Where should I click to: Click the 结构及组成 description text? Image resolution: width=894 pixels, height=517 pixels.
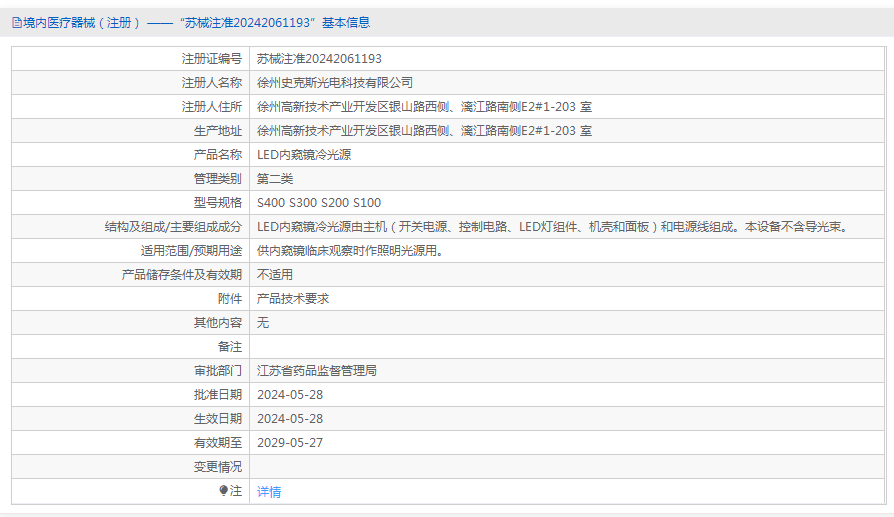554,226
